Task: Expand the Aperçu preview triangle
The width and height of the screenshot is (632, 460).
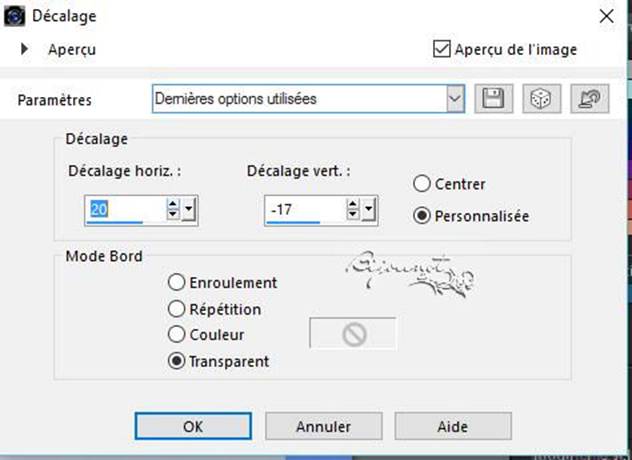Action: click(25, 49)
